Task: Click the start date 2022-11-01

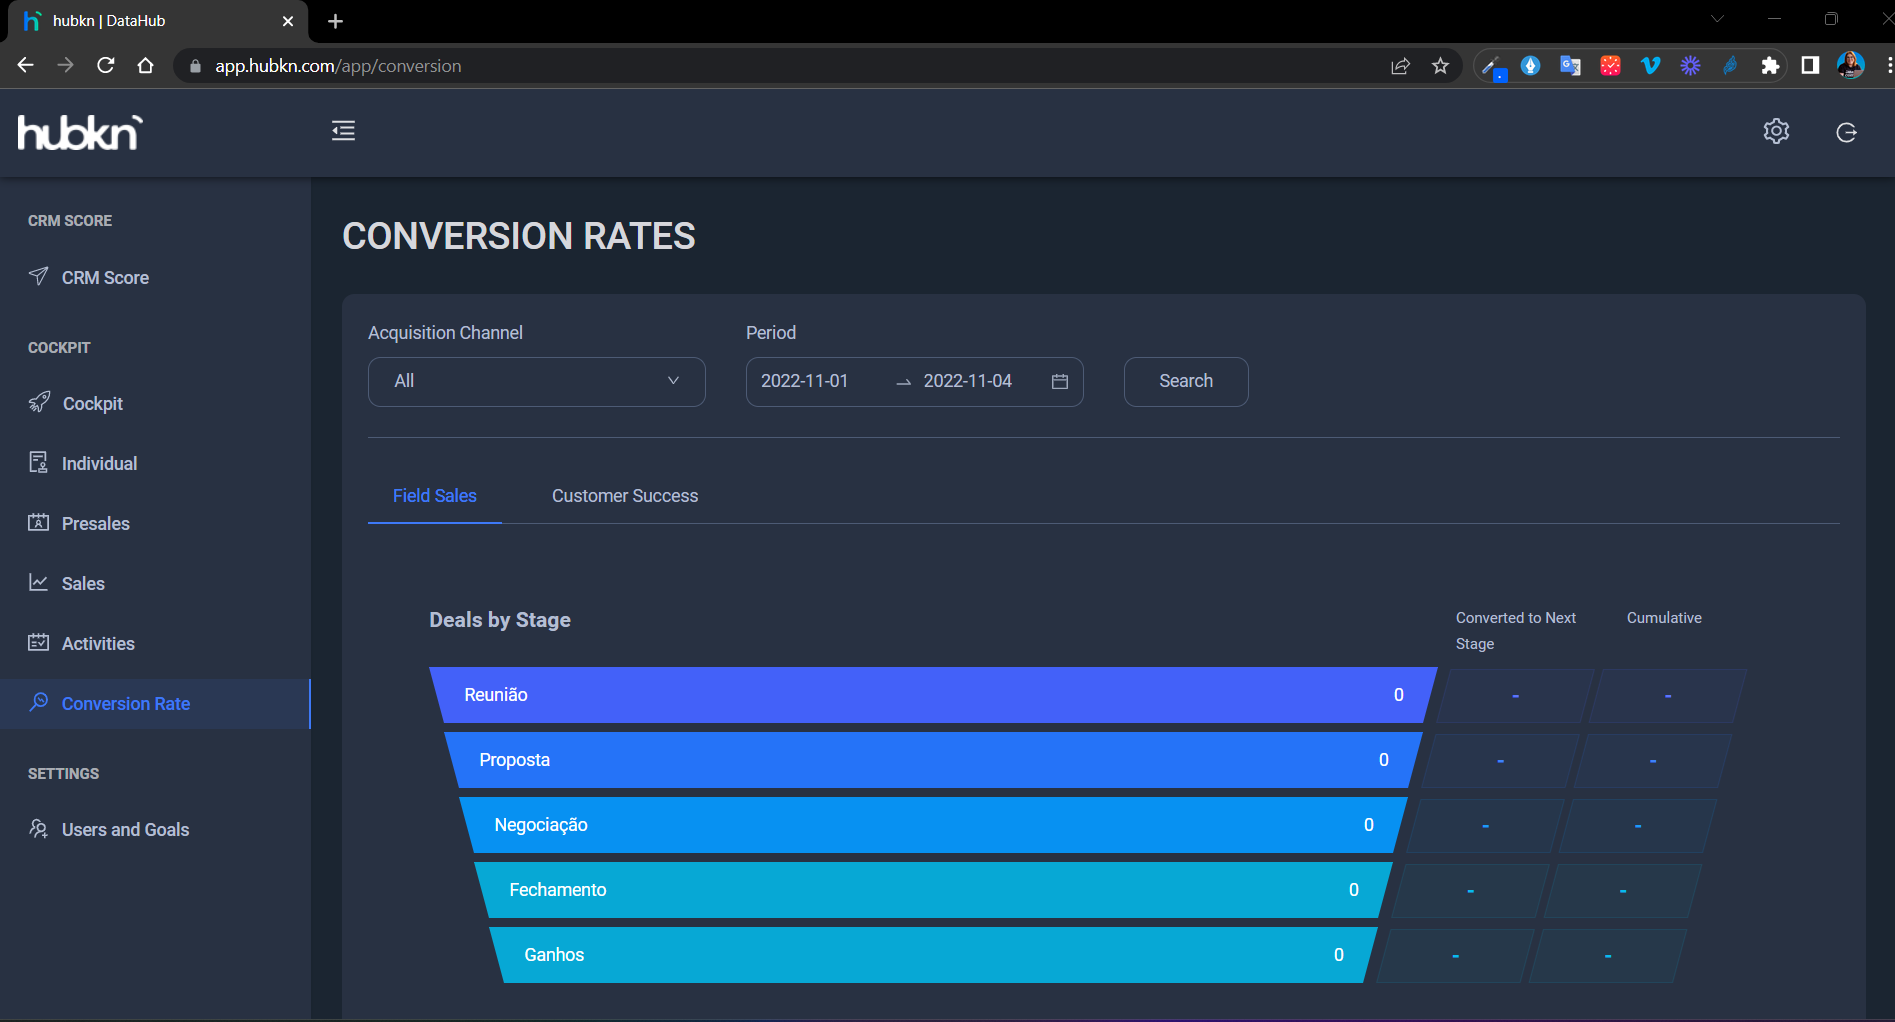Action: coord(805,381)
